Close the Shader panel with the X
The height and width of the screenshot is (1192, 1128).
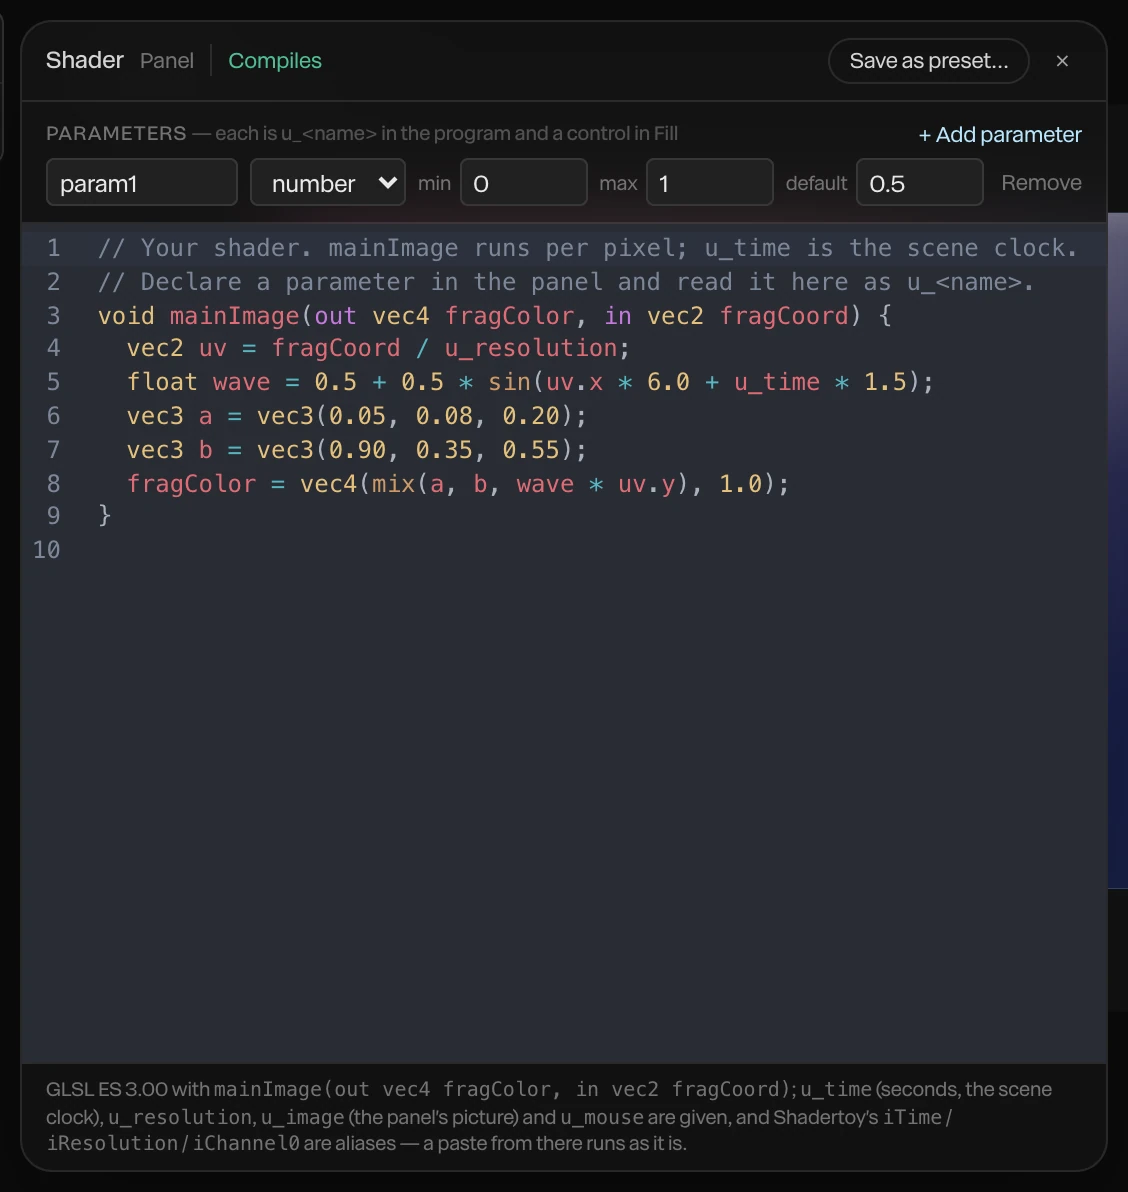point(1062,61)
